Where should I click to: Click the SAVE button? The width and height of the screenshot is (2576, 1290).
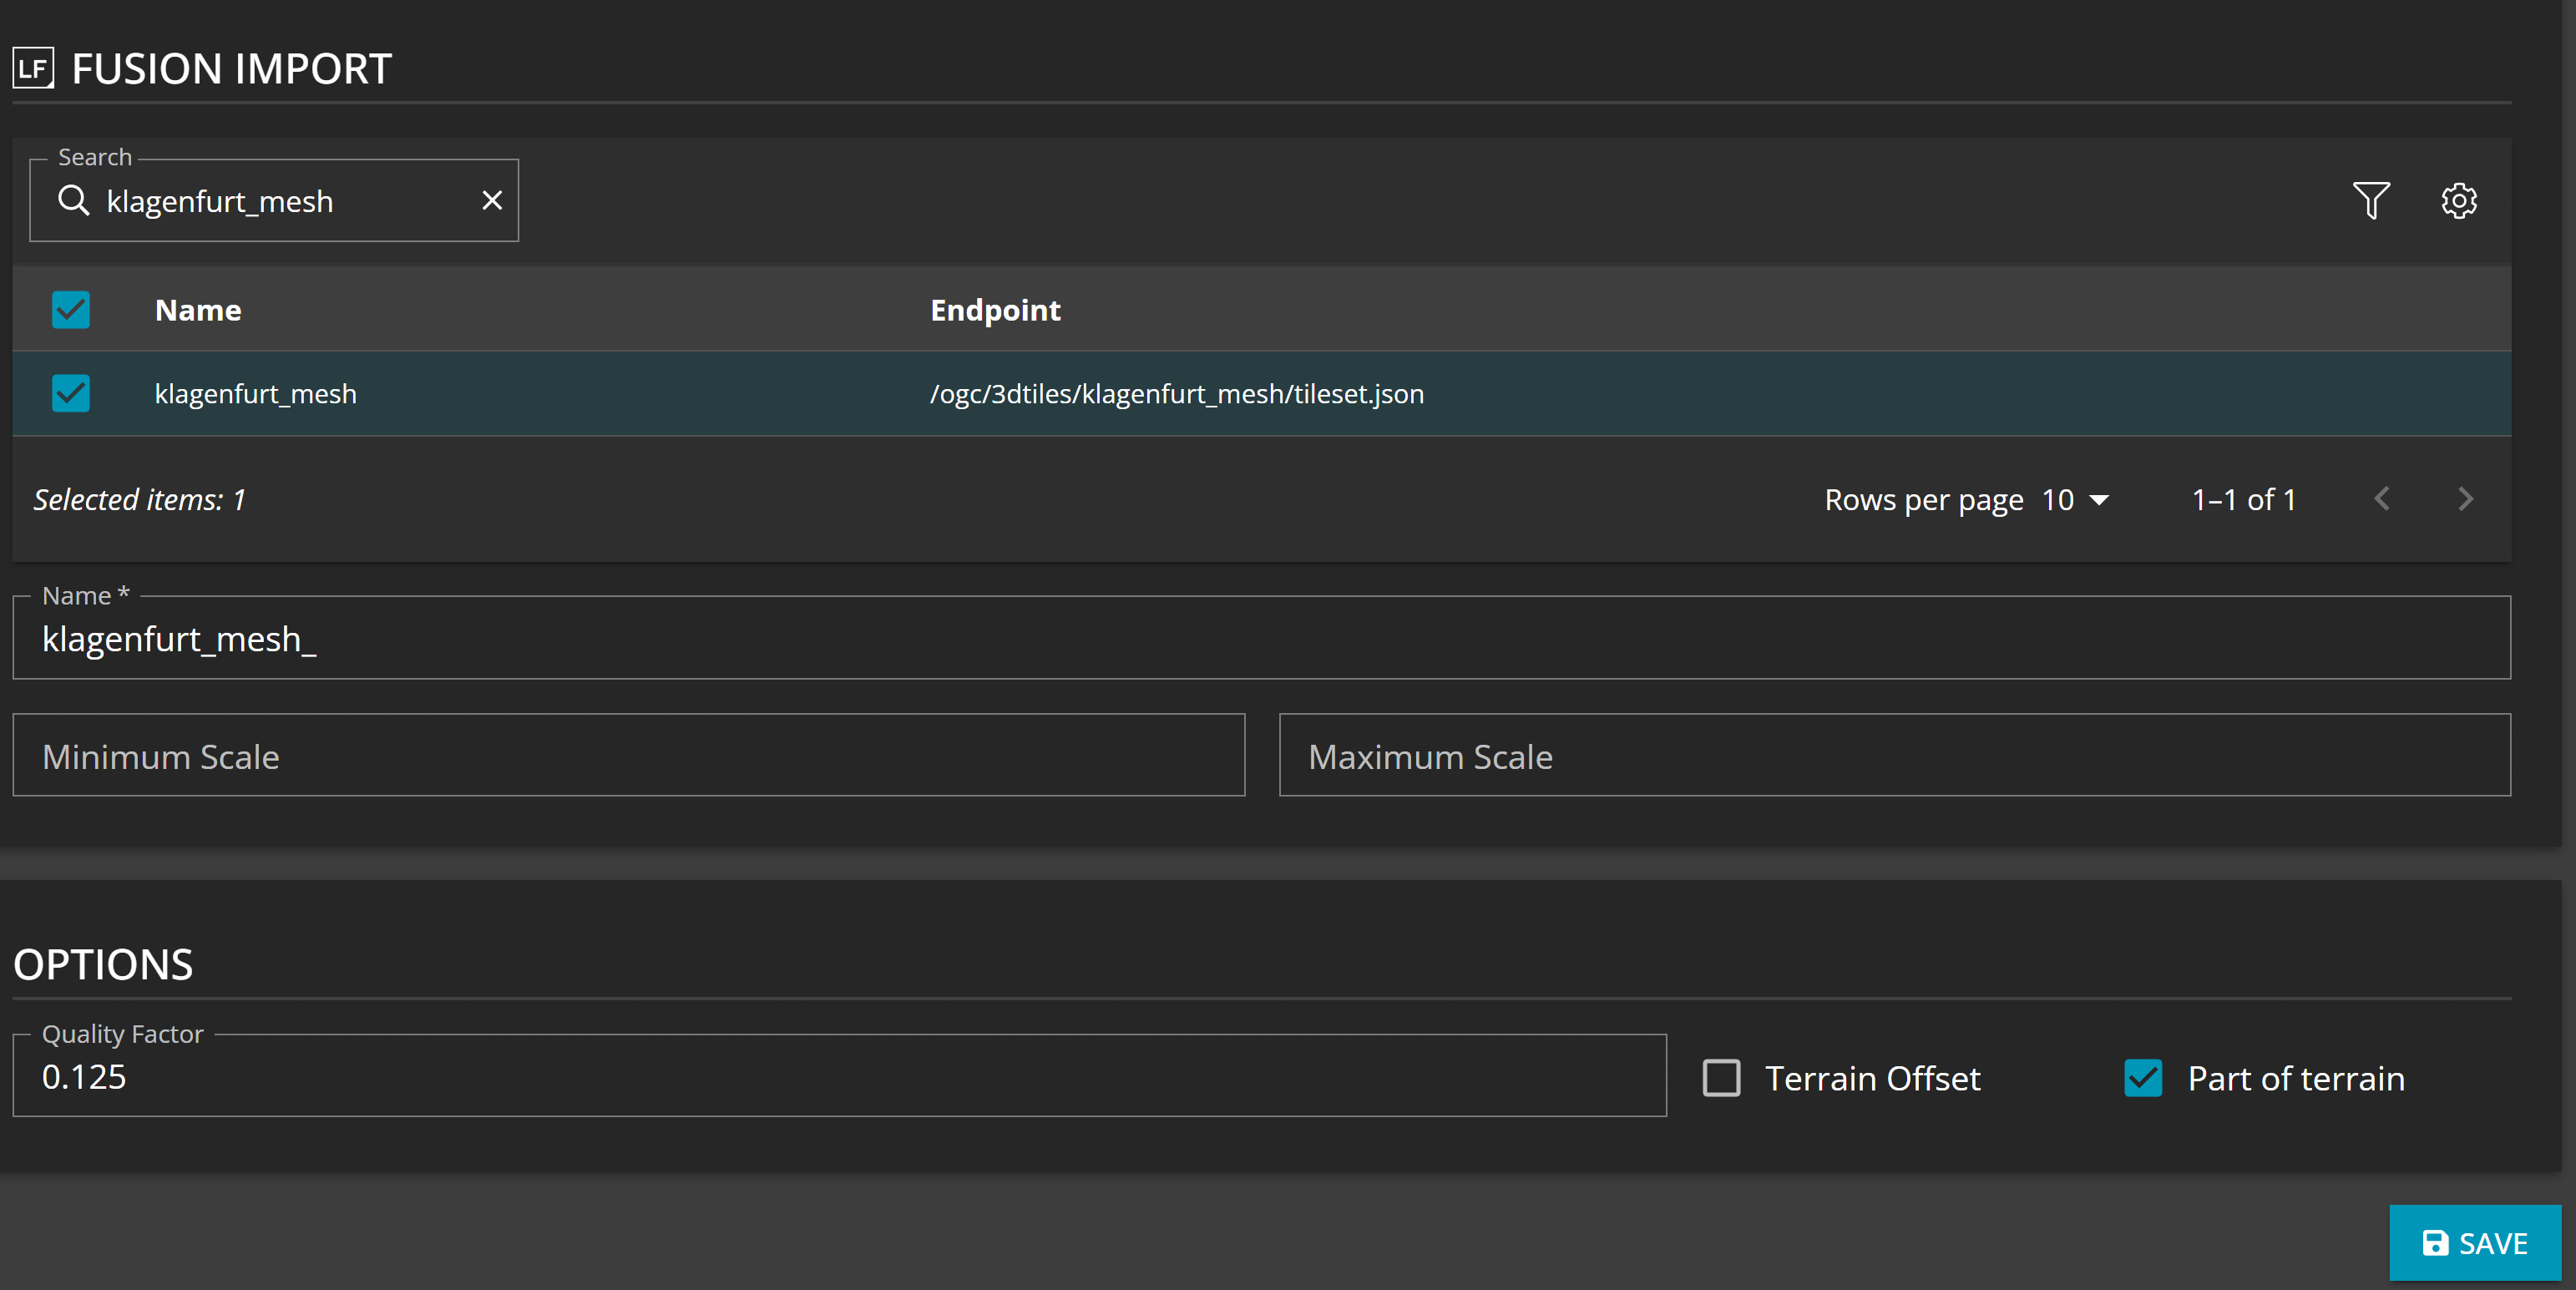click(2474, 1243)
